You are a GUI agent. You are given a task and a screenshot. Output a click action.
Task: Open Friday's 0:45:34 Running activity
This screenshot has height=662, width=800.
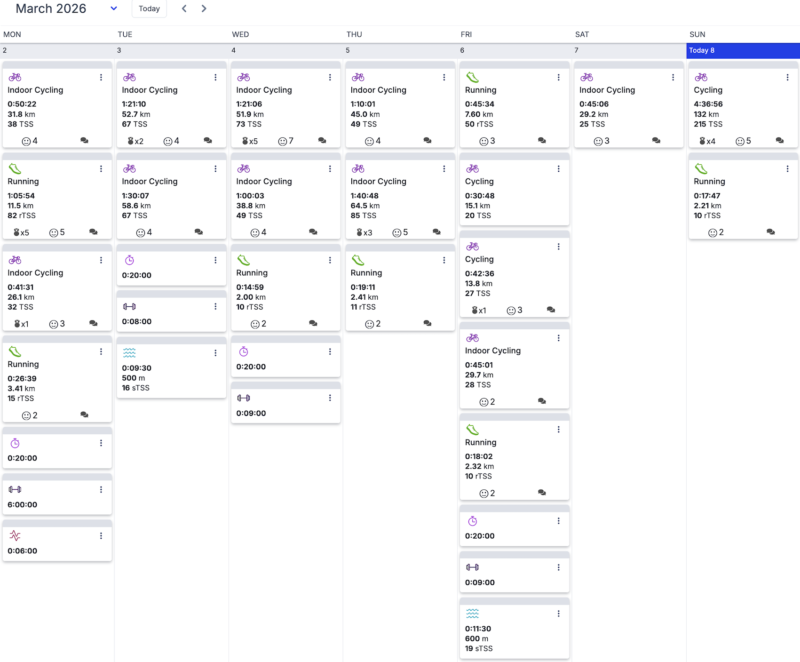(x=495, y=90)
